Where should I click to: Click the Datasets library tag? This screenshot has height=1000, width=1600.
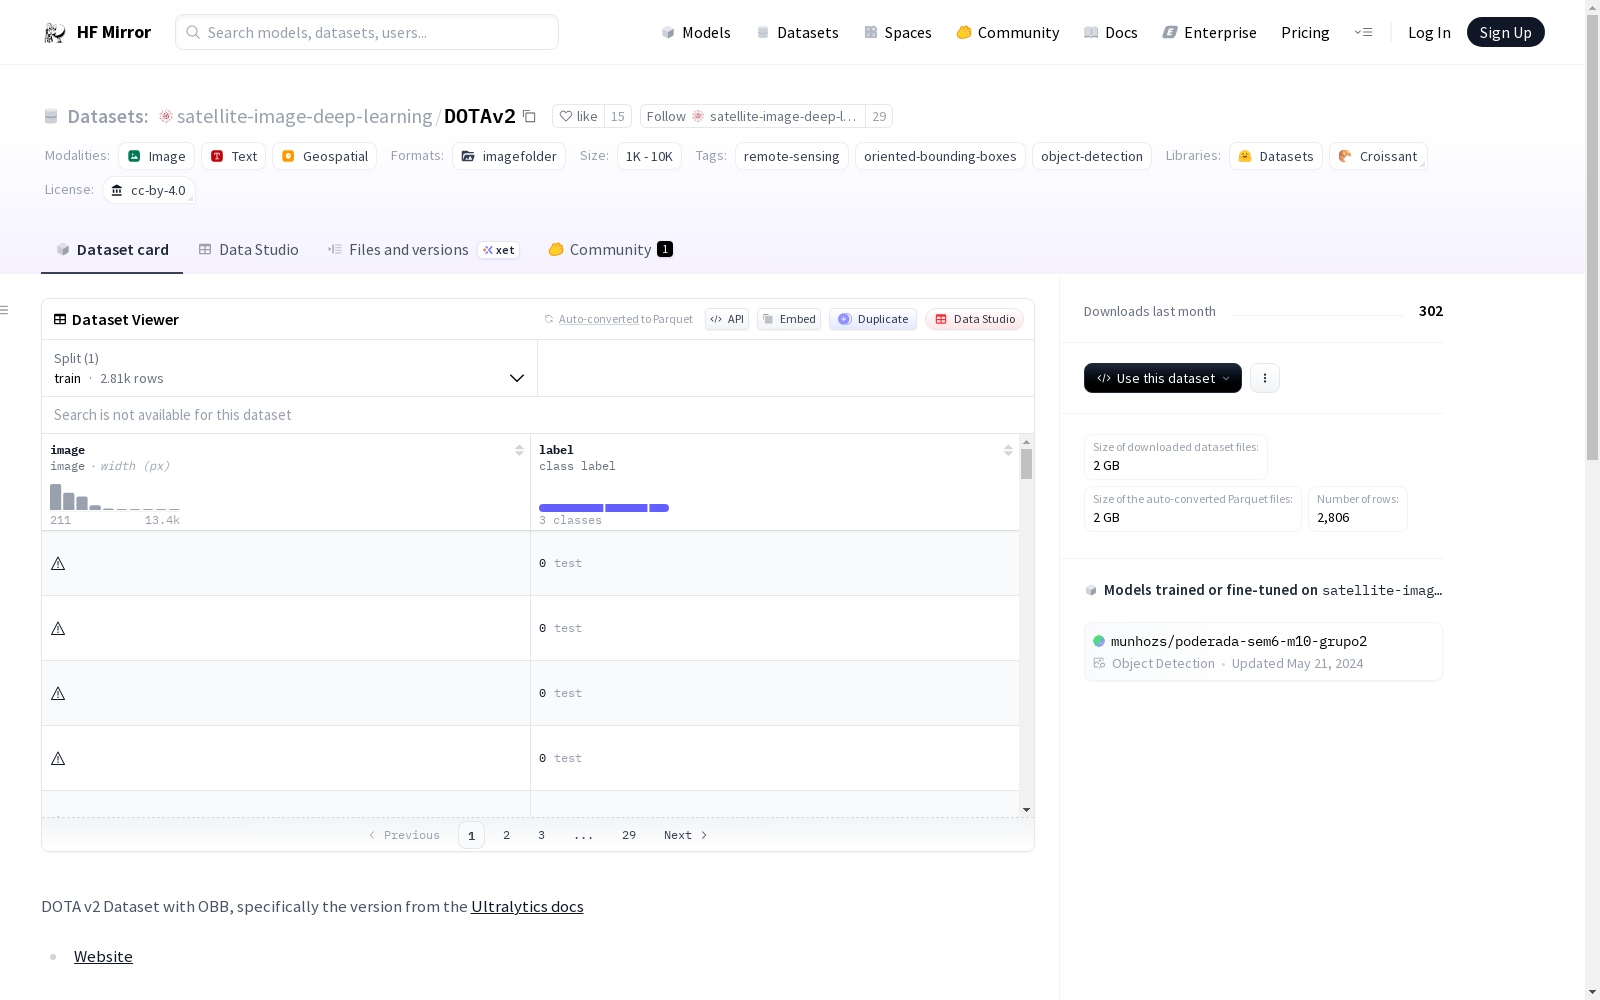1276,156
